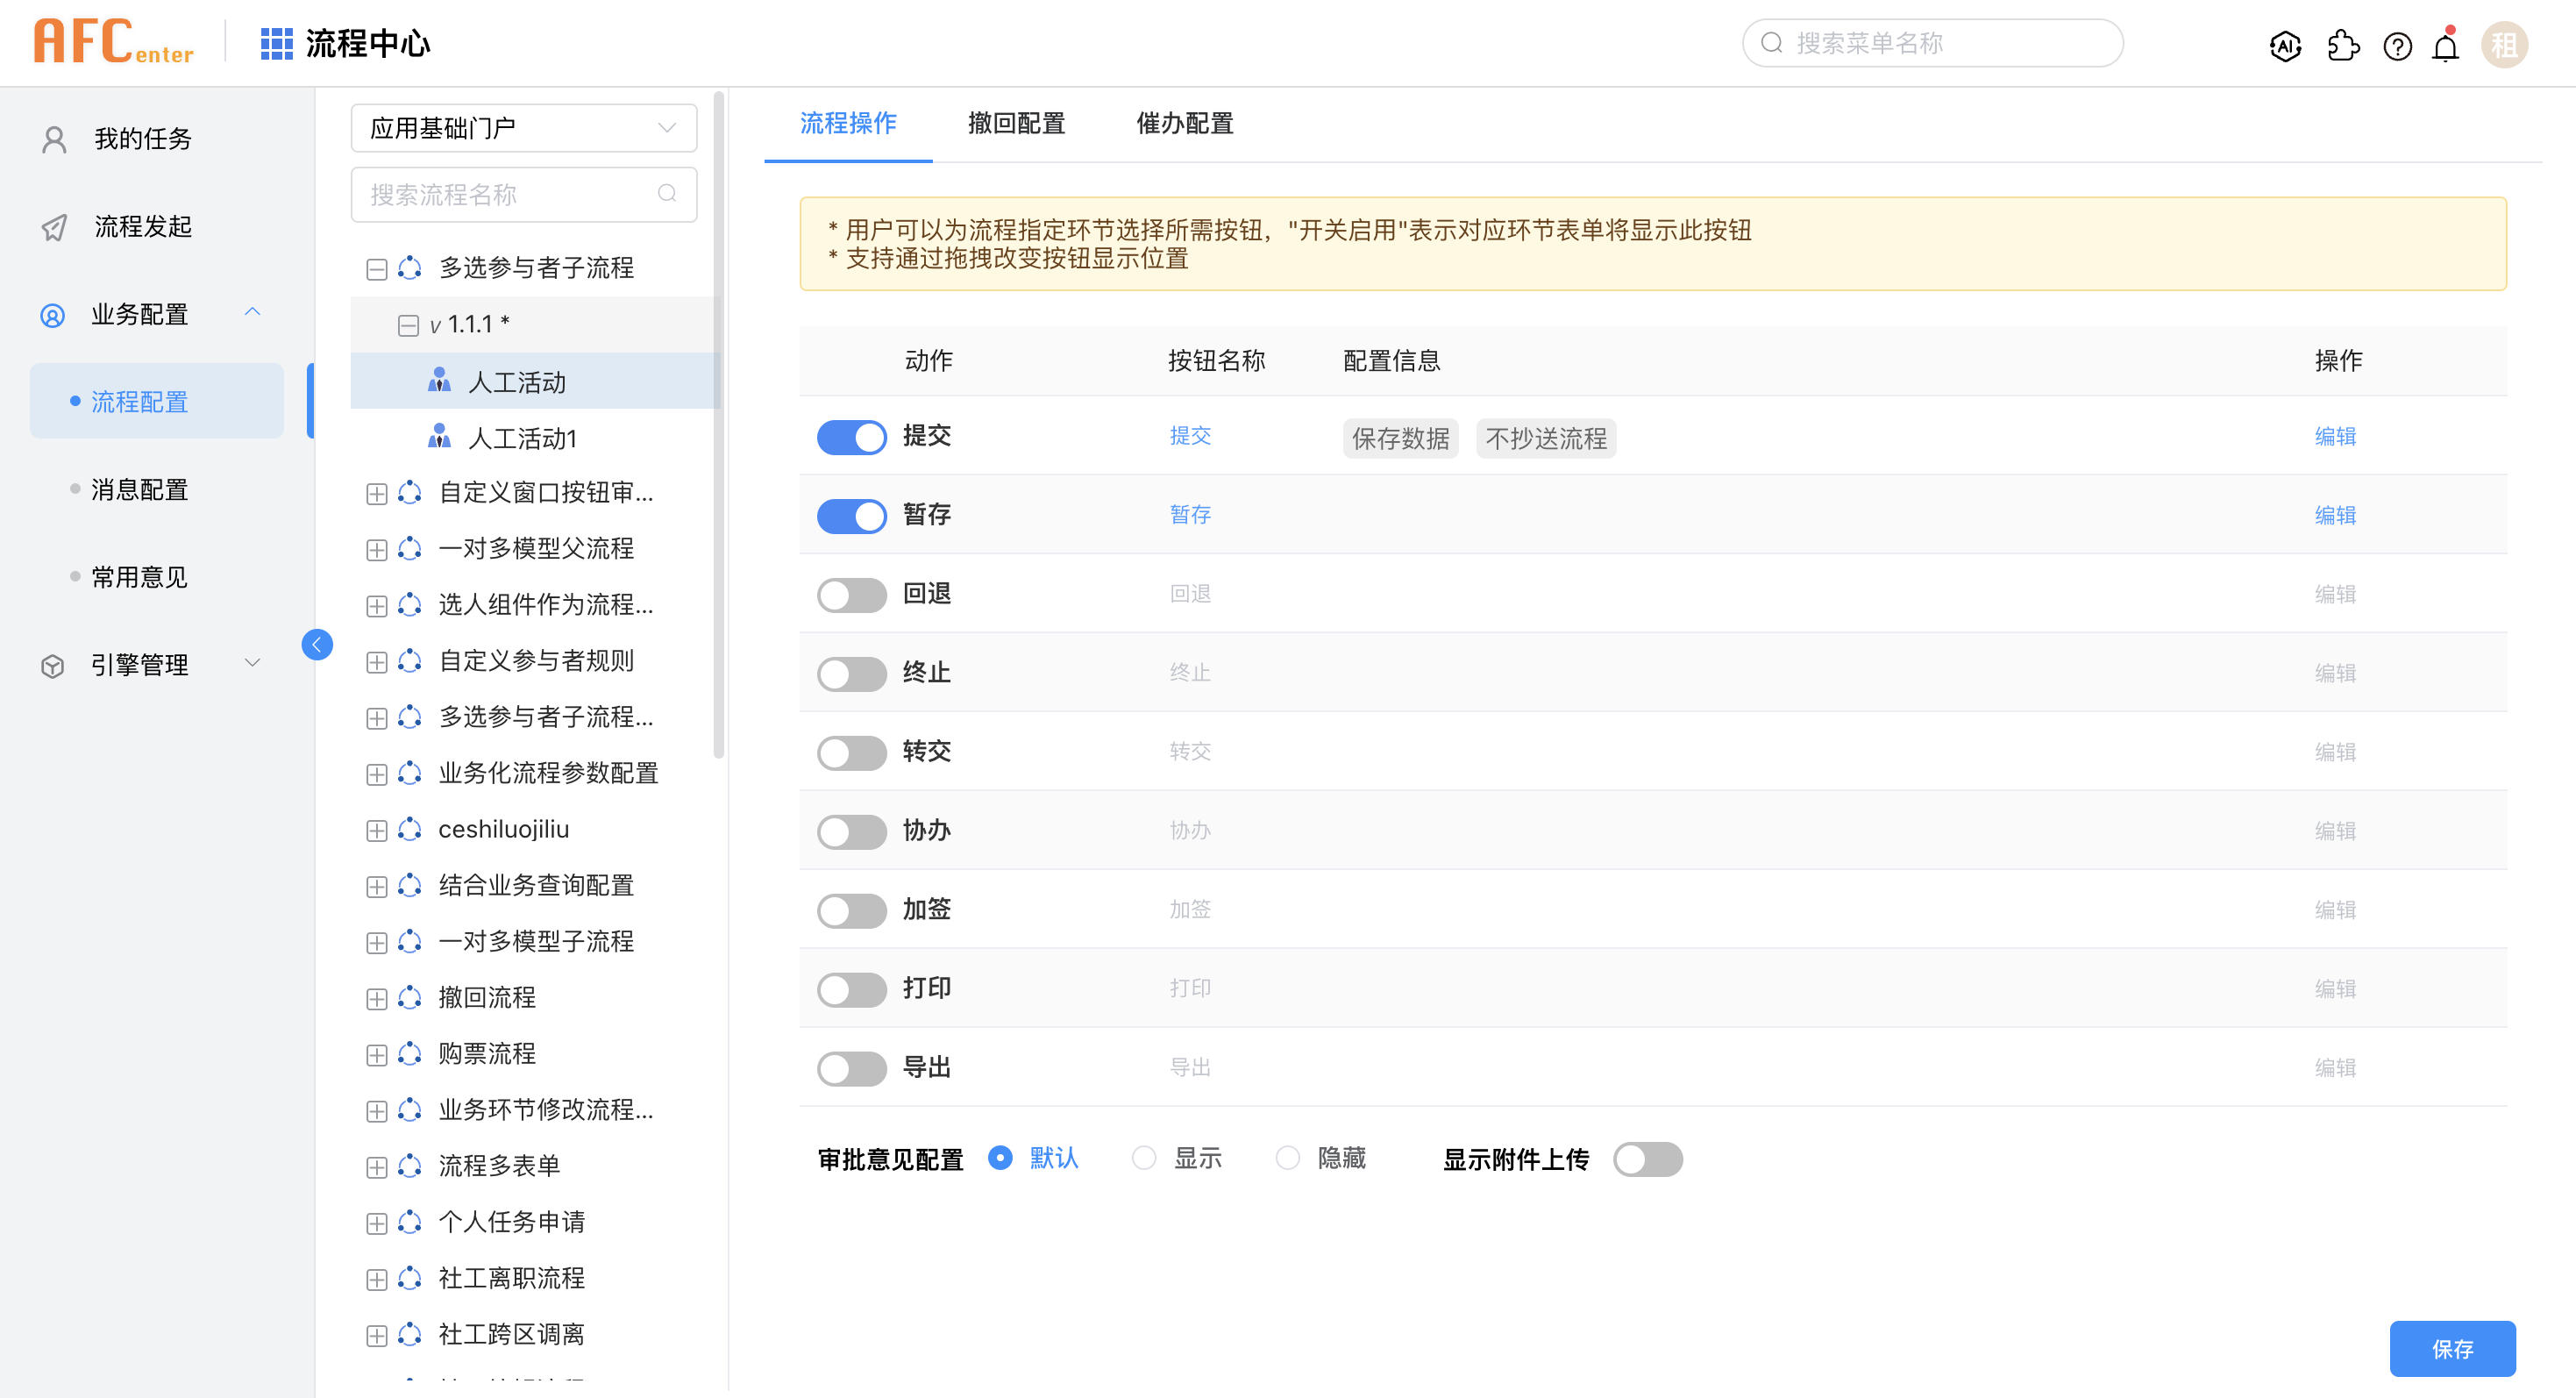Viewport: 2576px width, 1398px height.
Task: Click 编辑 link for 暂存 row
Action: point(2334,515)
